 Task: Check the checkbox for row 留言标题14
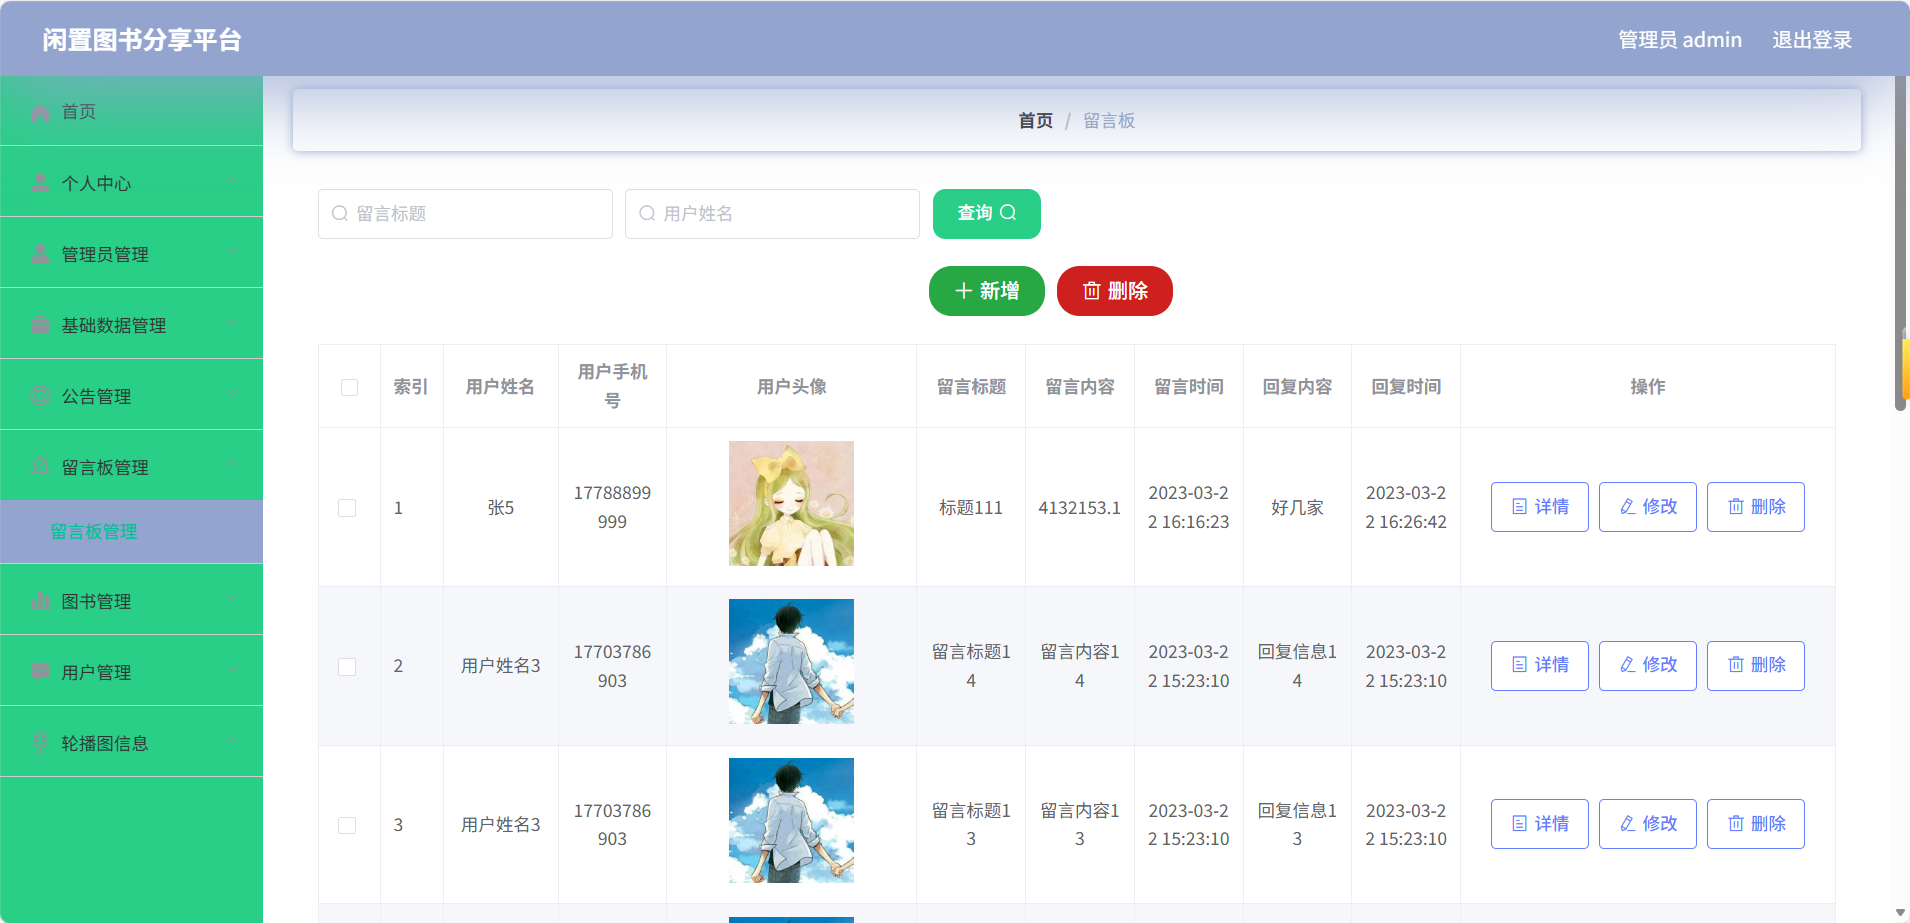point(347,666)
